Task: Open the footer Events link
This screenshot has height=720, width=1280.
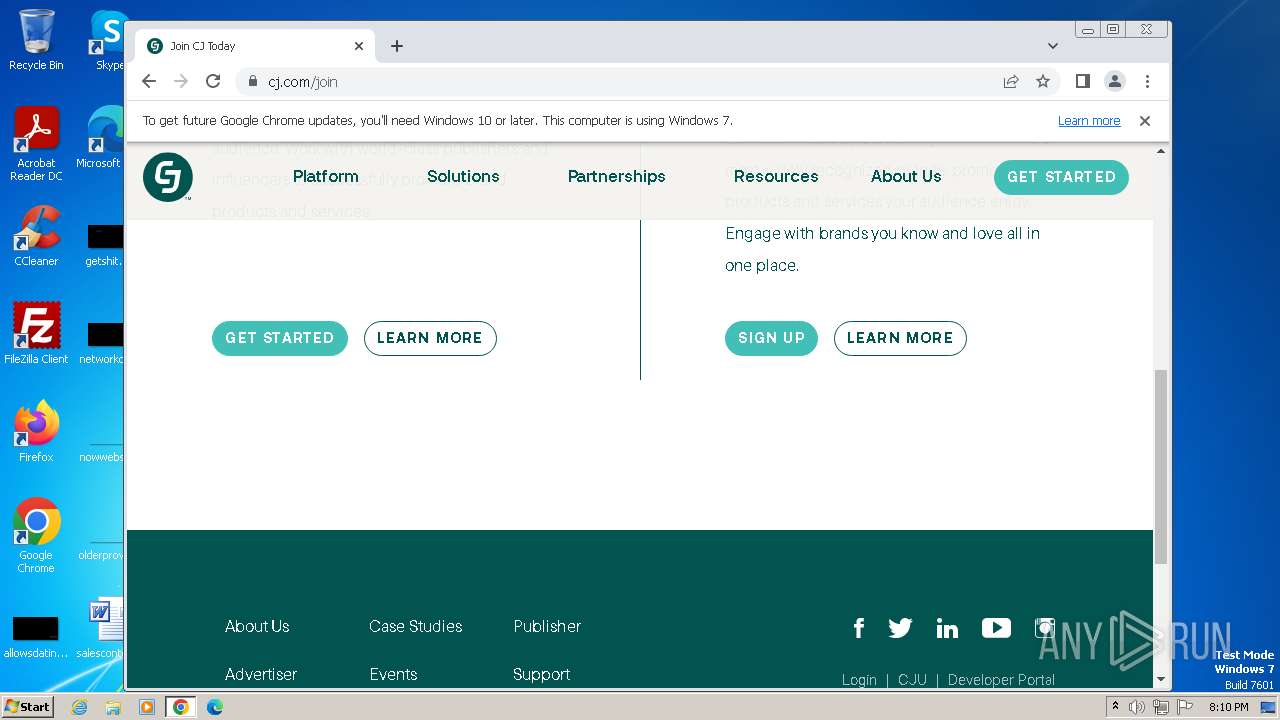Action: pos(393,674)
